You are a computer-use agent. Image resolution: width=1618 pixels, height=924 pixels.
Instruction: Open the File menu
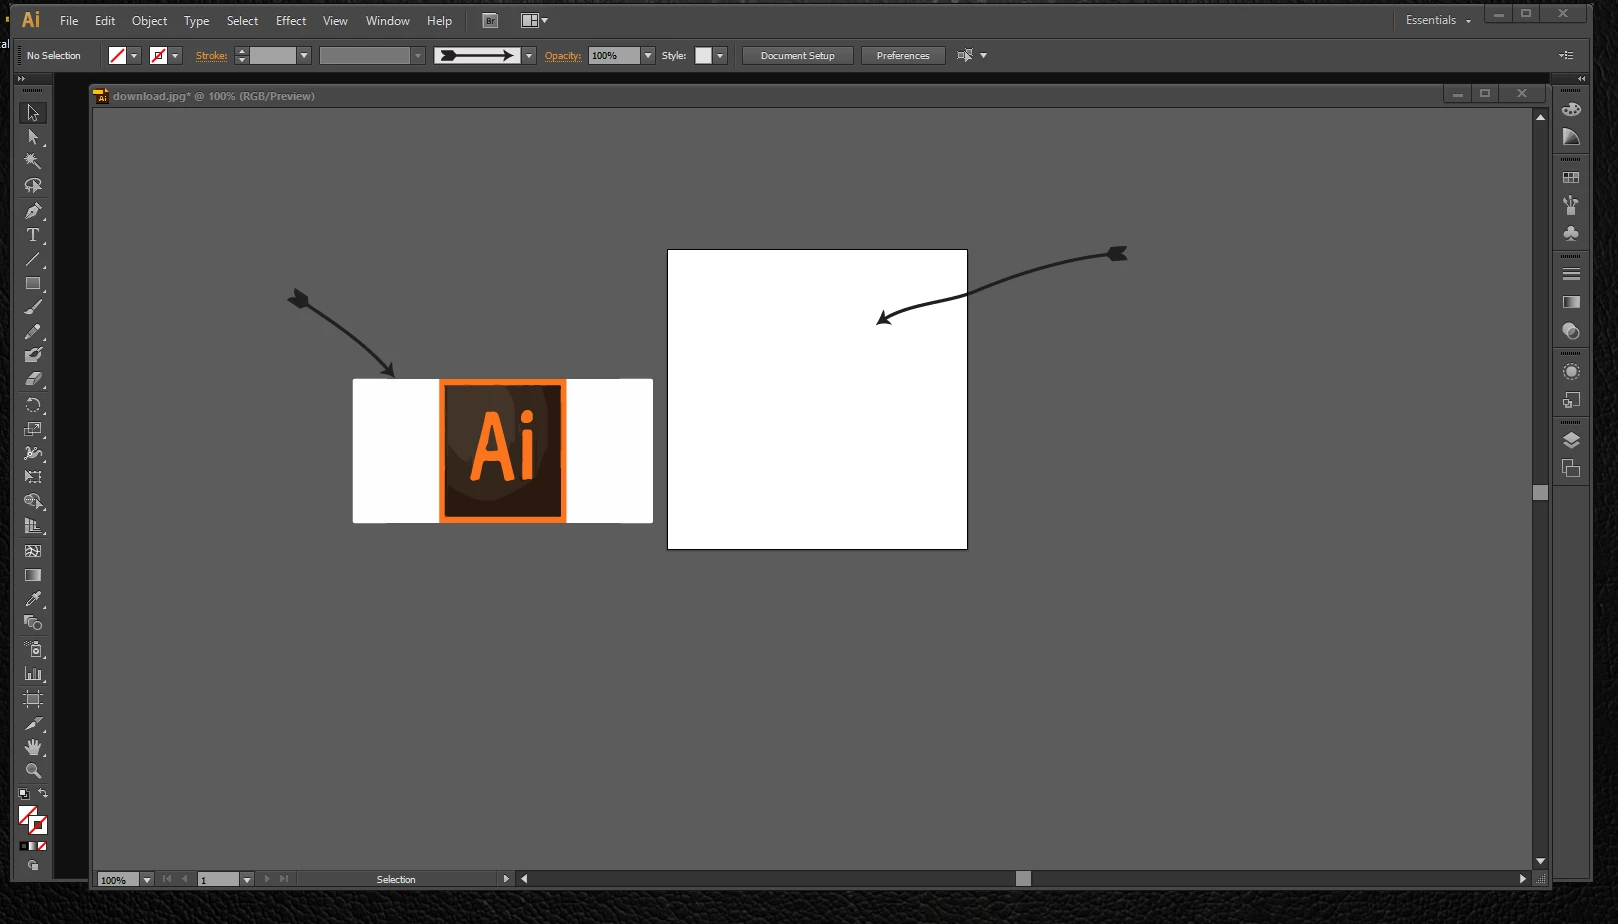69,21
